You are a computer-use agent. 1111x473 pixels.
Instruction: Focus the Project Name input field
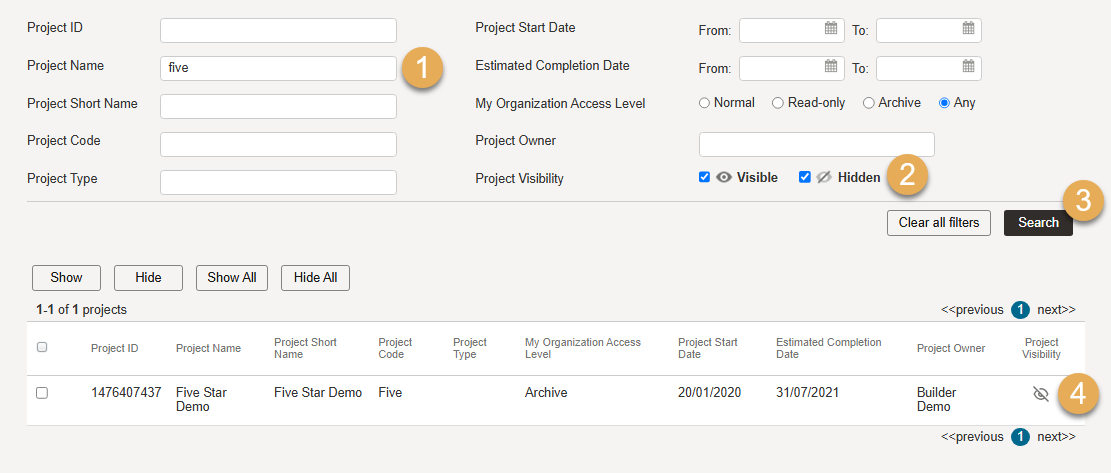(x=278, y=68)
